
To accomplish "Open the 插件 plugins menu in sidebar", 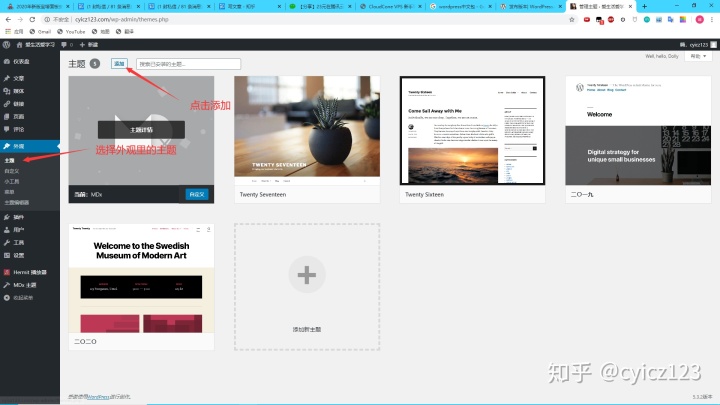I will [19, 216].
